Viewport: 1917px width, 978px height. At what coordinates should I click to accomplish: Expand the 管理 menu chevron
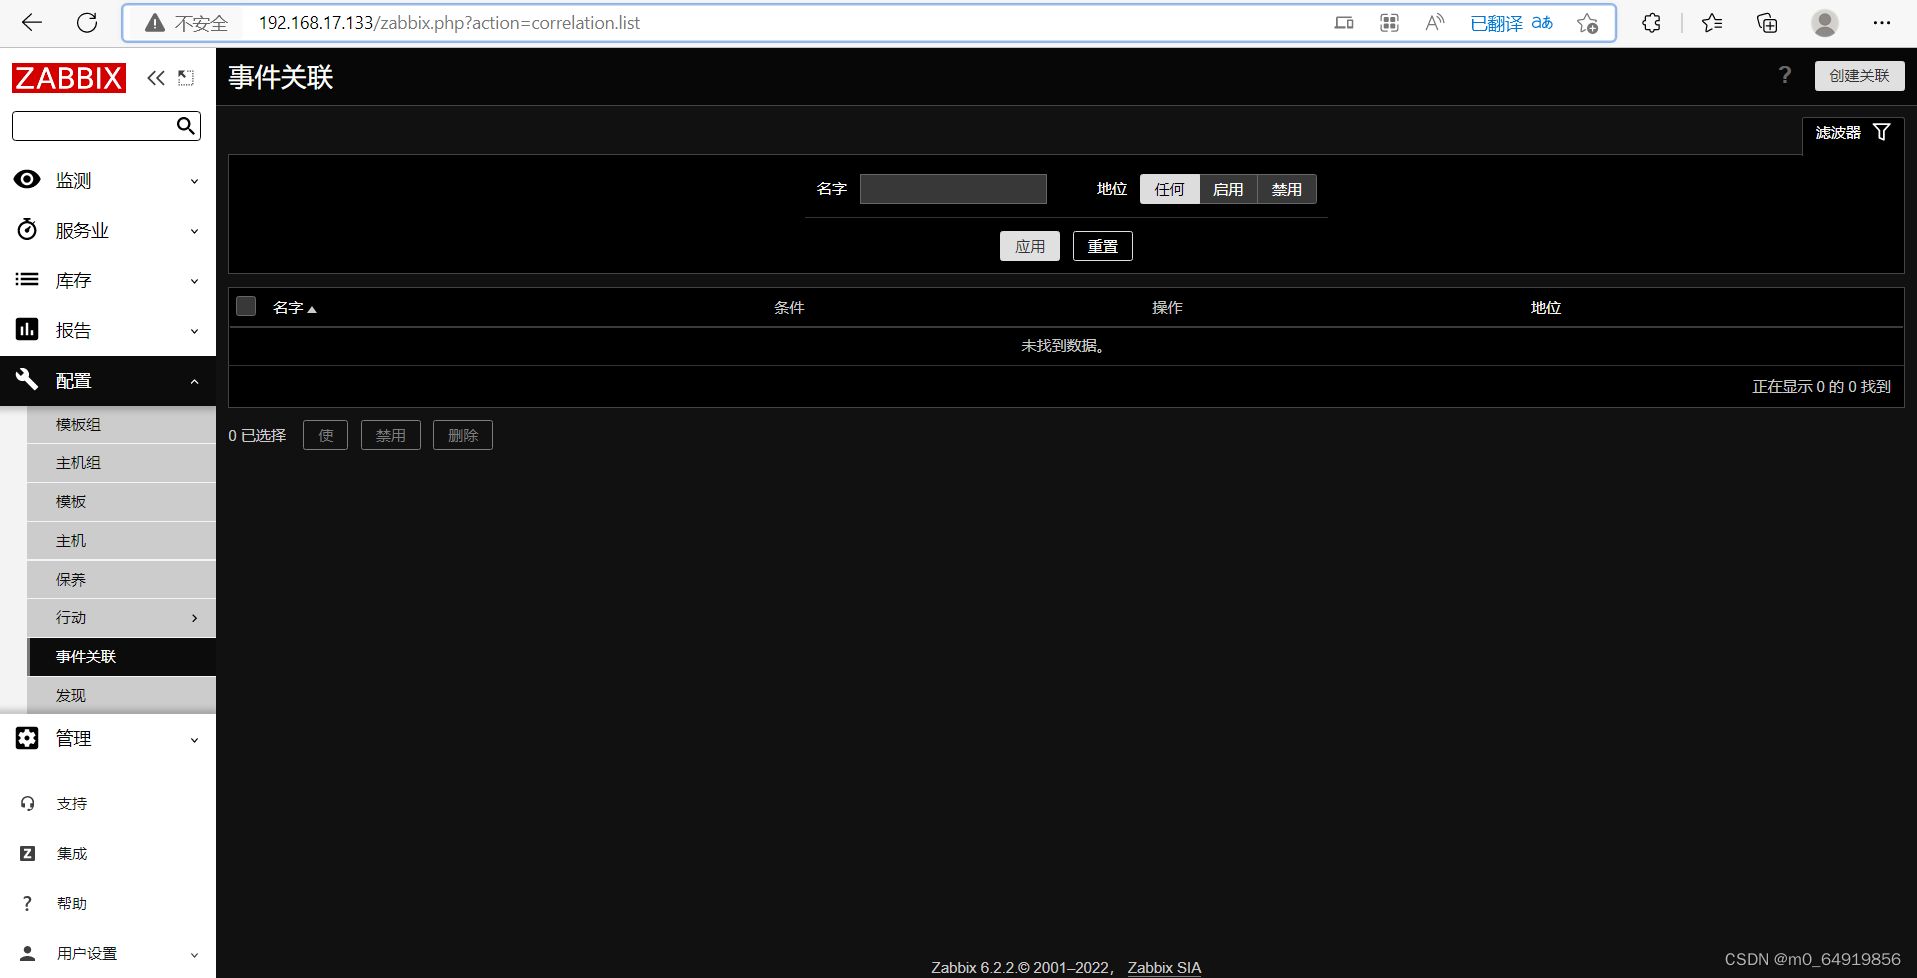(194, 740)
